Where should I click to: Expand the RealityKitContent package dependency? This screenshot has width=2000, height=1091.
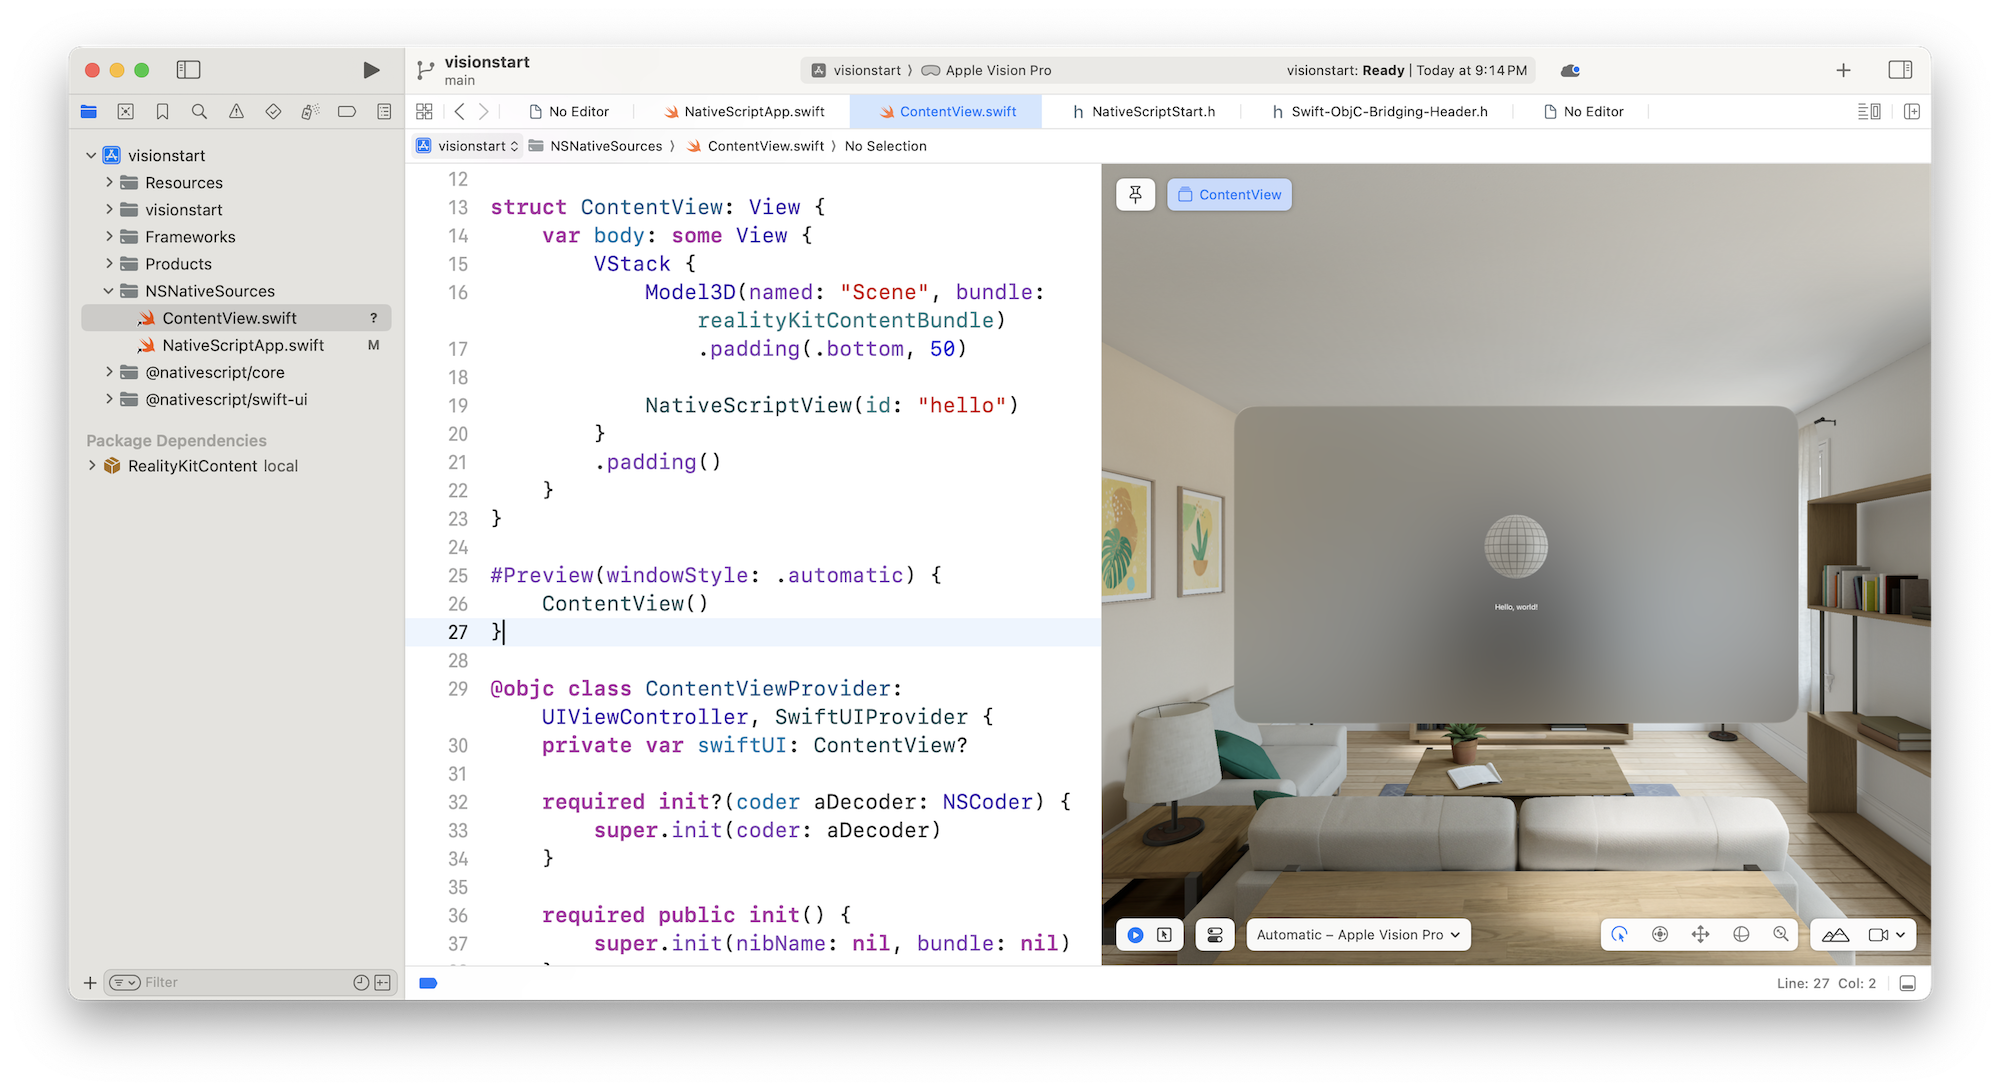click(x=91, y=465)
